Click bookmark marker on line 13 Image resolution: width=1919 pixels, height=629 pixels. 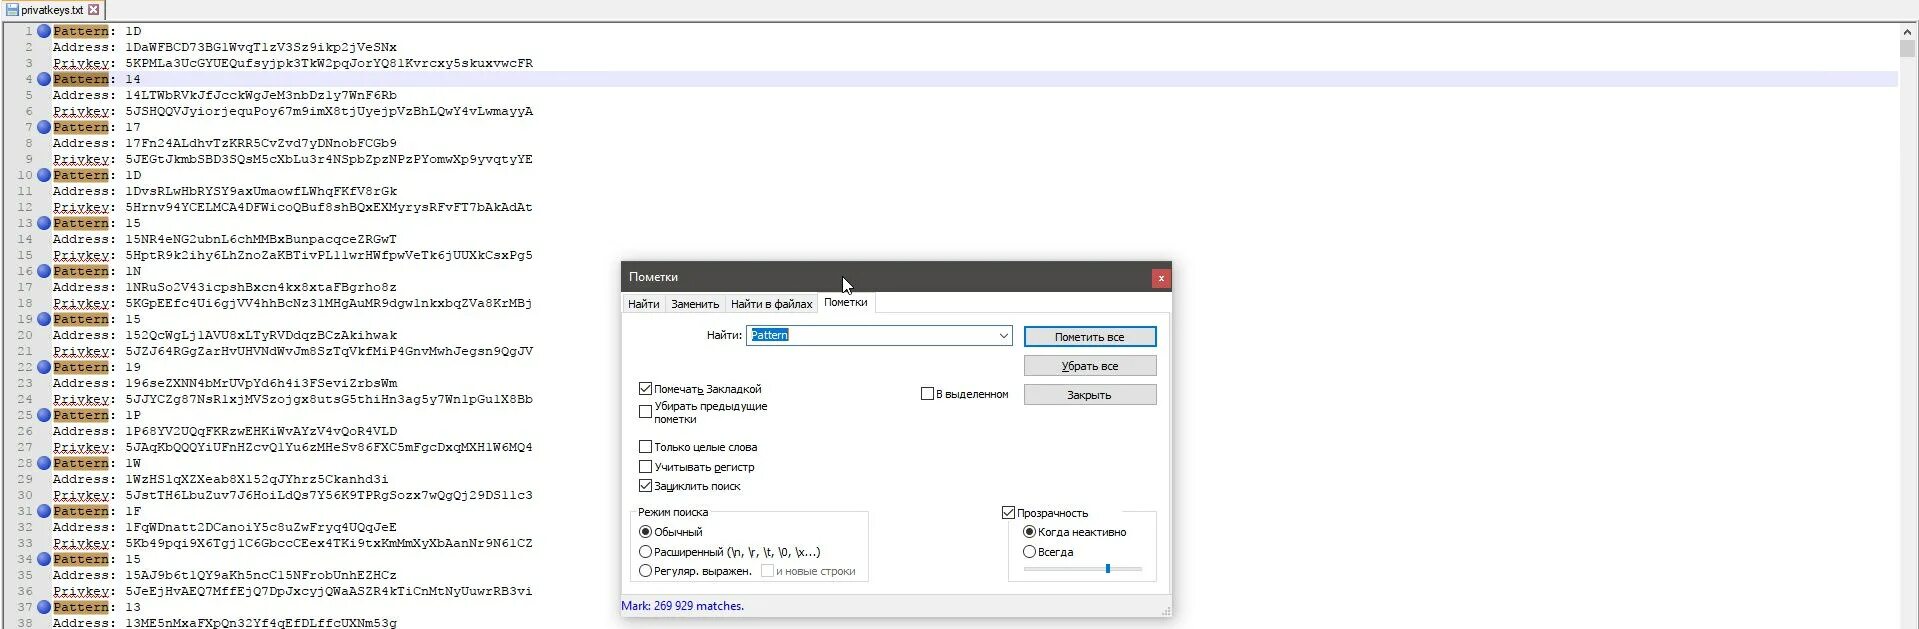[44, 223]
